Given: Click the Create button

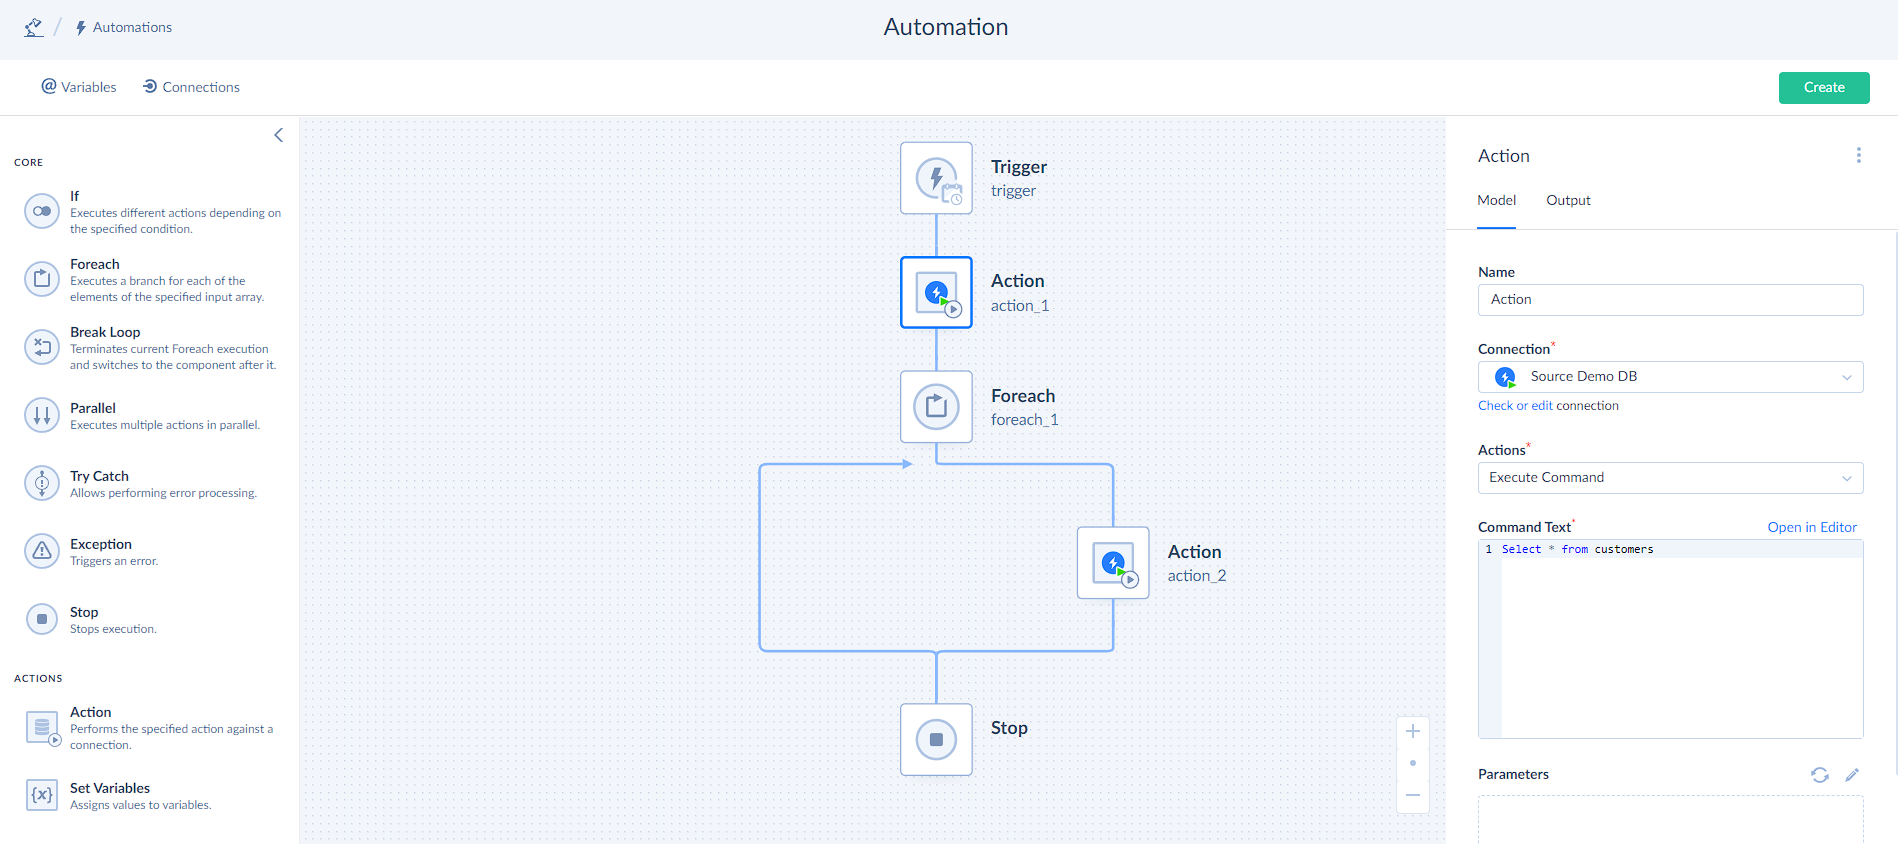Looking at the screenshot, I should 1824,88.
